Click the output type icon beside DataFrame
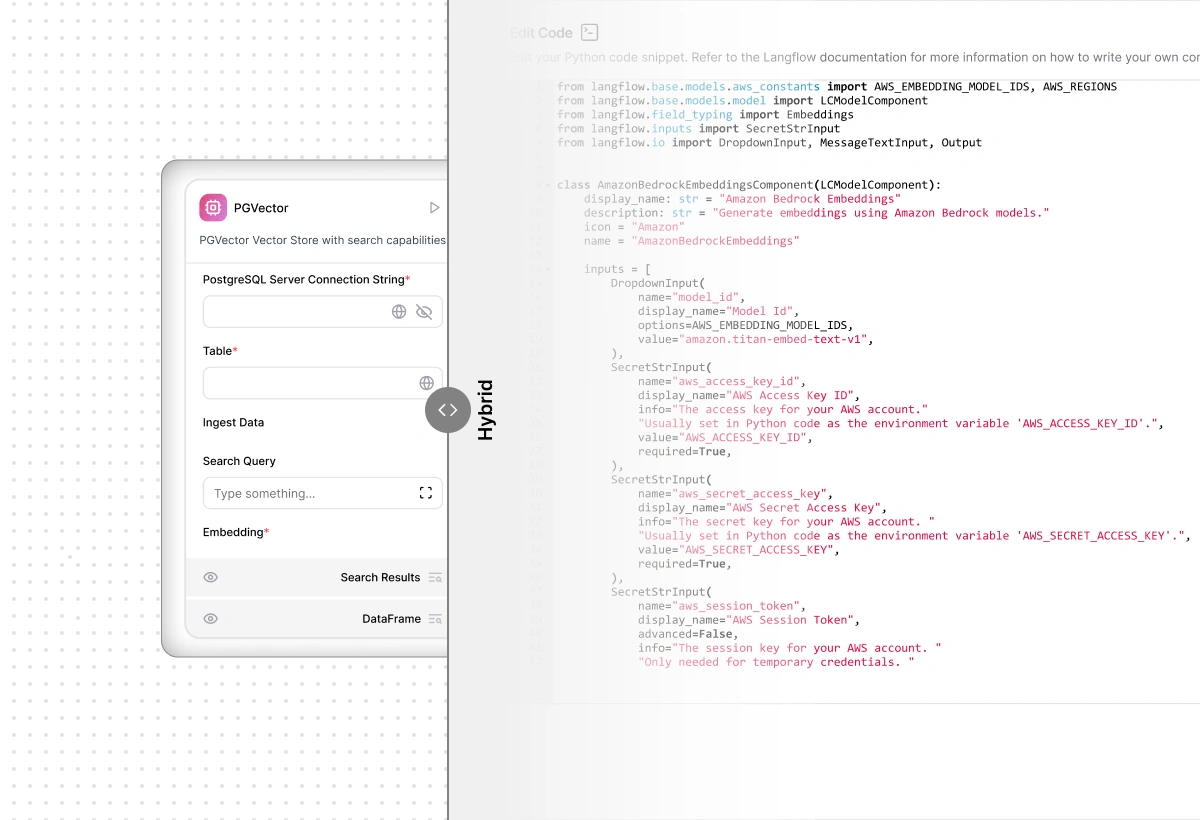The image size is (1200, 820). (x=435, y=618)
